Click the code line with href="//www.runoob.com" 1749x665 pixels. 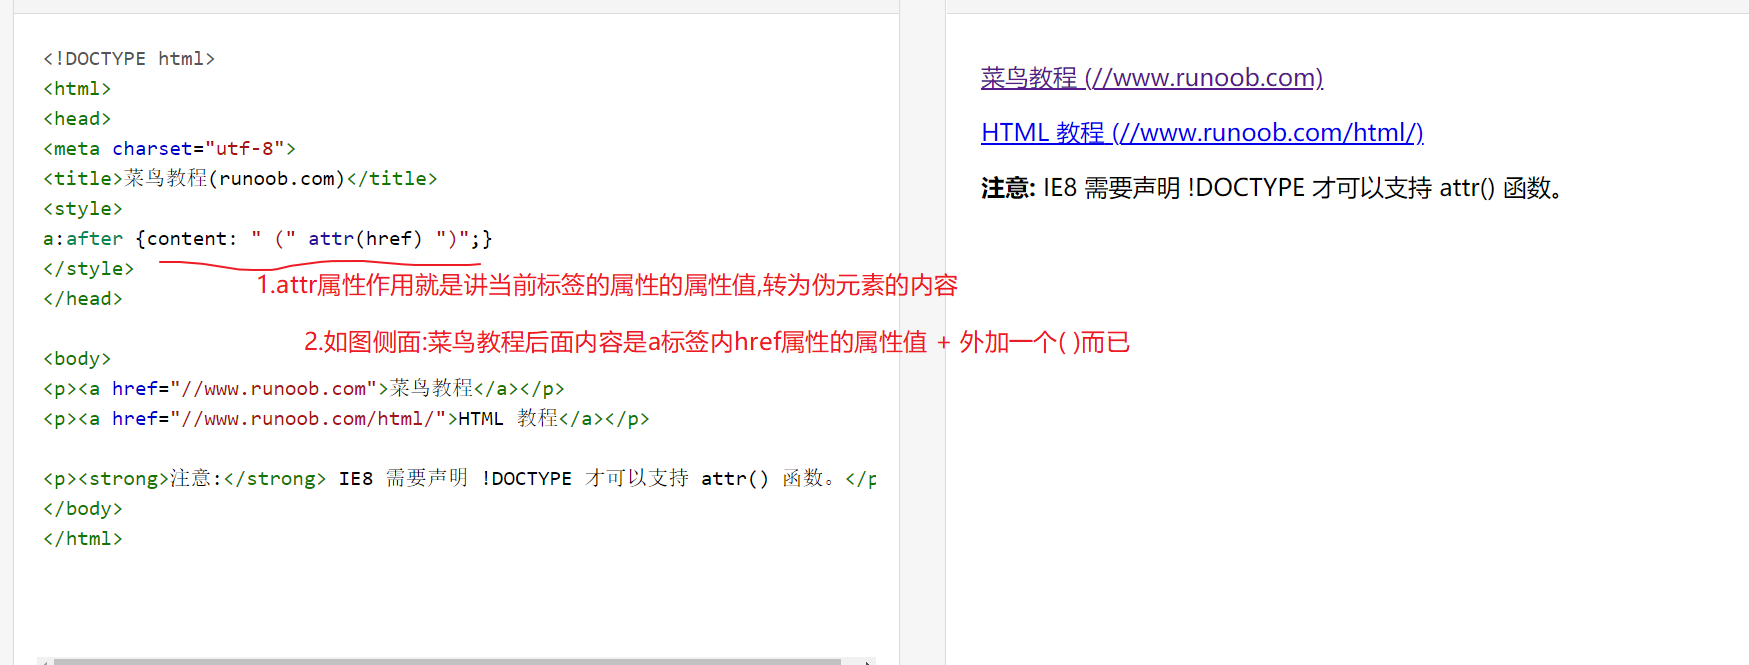(x=304, y=389)
